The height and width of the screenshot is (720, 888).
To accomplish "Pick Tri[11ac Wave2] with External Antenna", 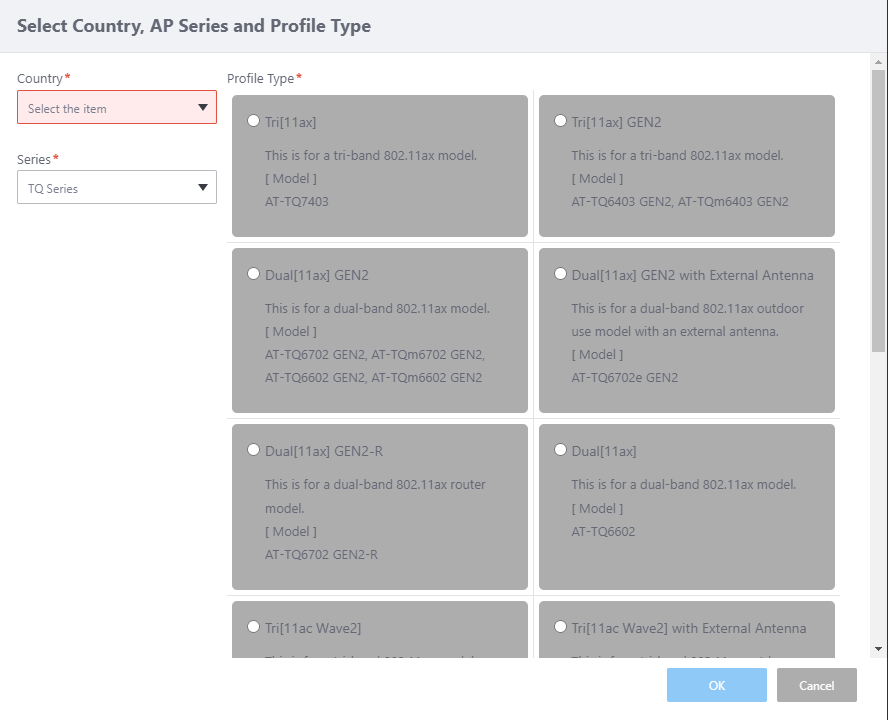I will pos(560,627).
